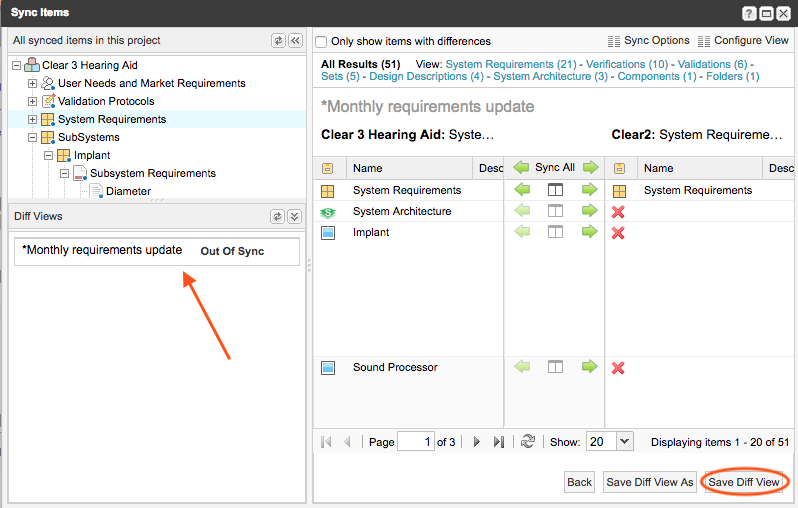798x508 pixels.
Task: Expand User Needs and Market Requirements node
Action: pos(33,83)
